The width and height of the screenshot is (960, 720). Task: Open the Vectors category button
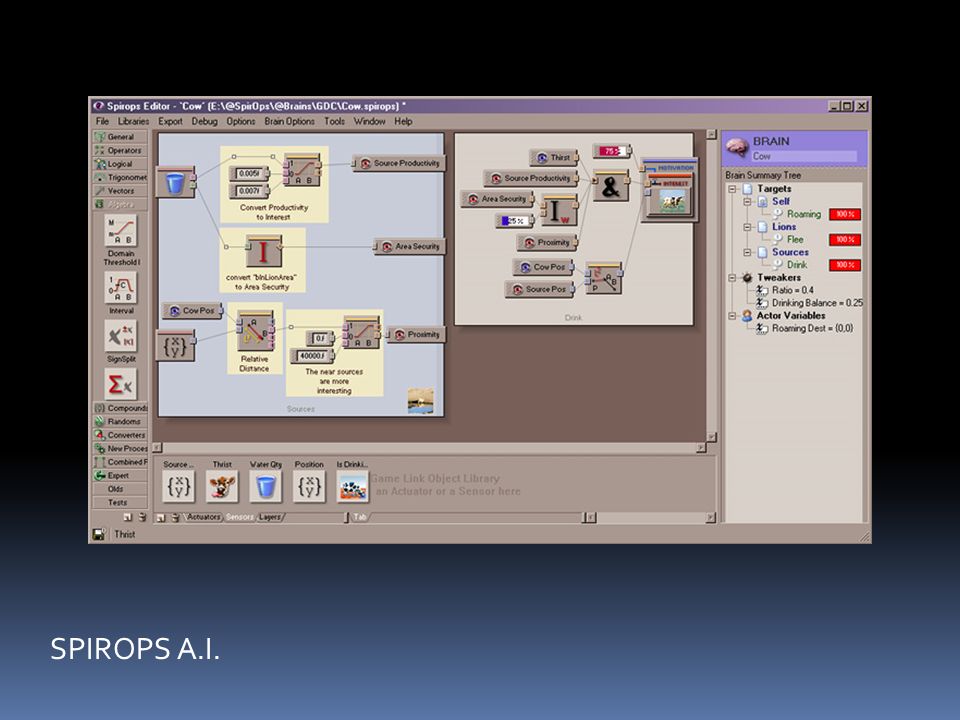pos(121,190)
